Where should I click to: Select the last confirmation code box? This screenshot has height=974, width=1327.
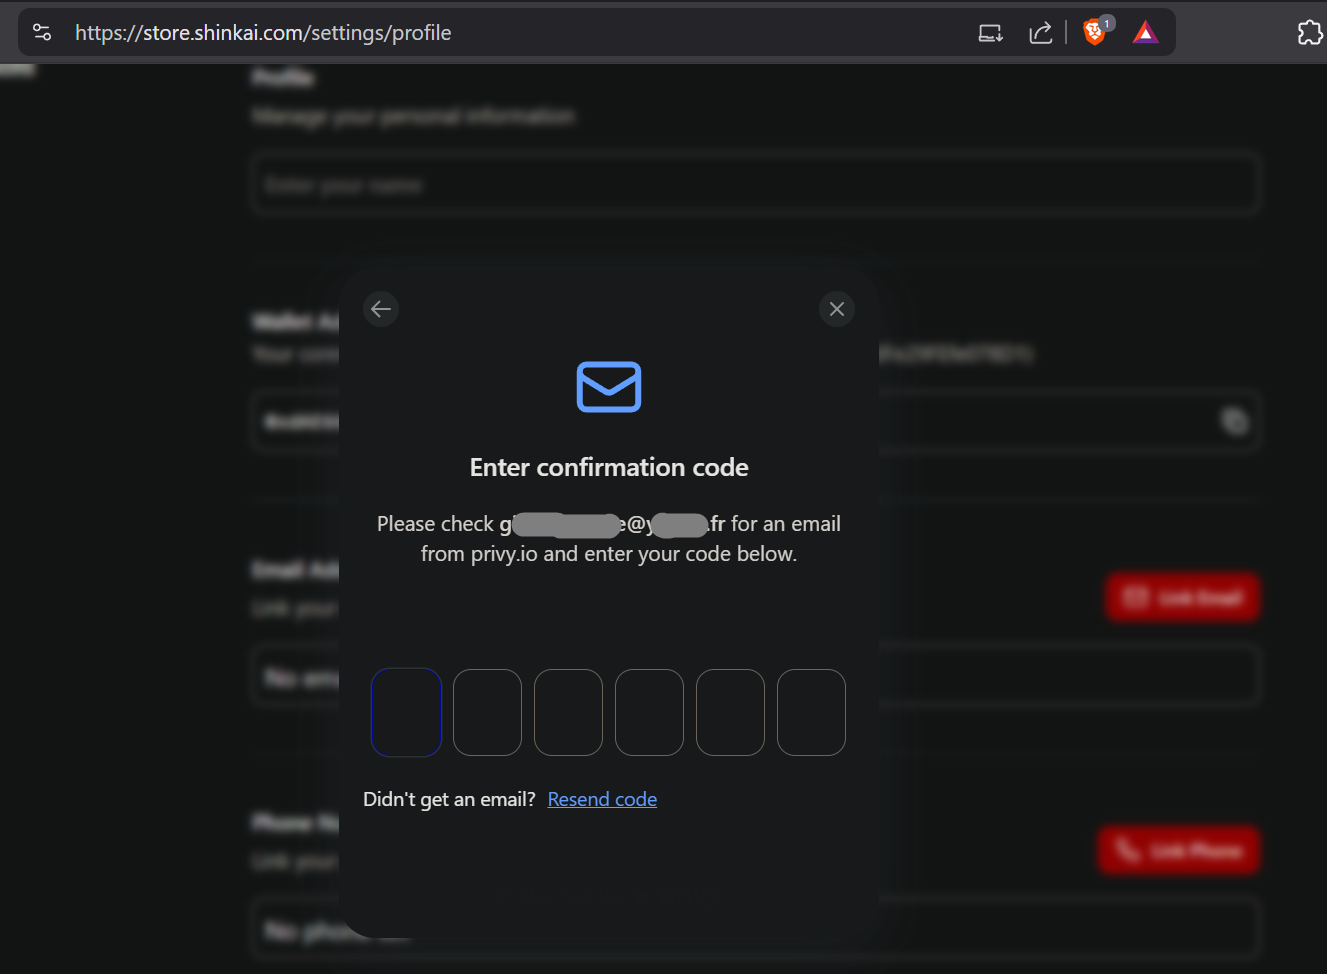click(811, 712)
